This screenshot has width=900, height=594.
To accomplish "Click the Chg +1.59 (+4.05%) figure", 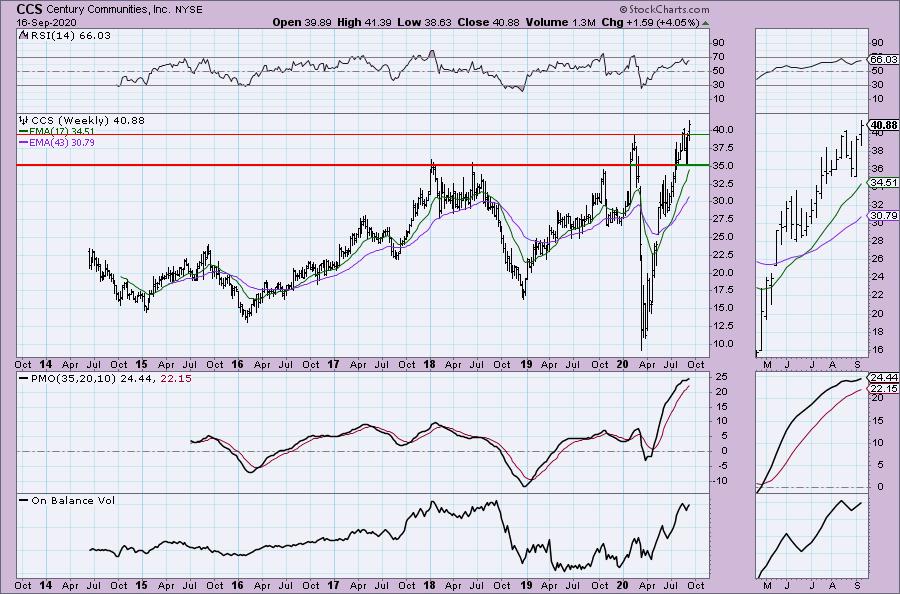I will coord(650,22).
